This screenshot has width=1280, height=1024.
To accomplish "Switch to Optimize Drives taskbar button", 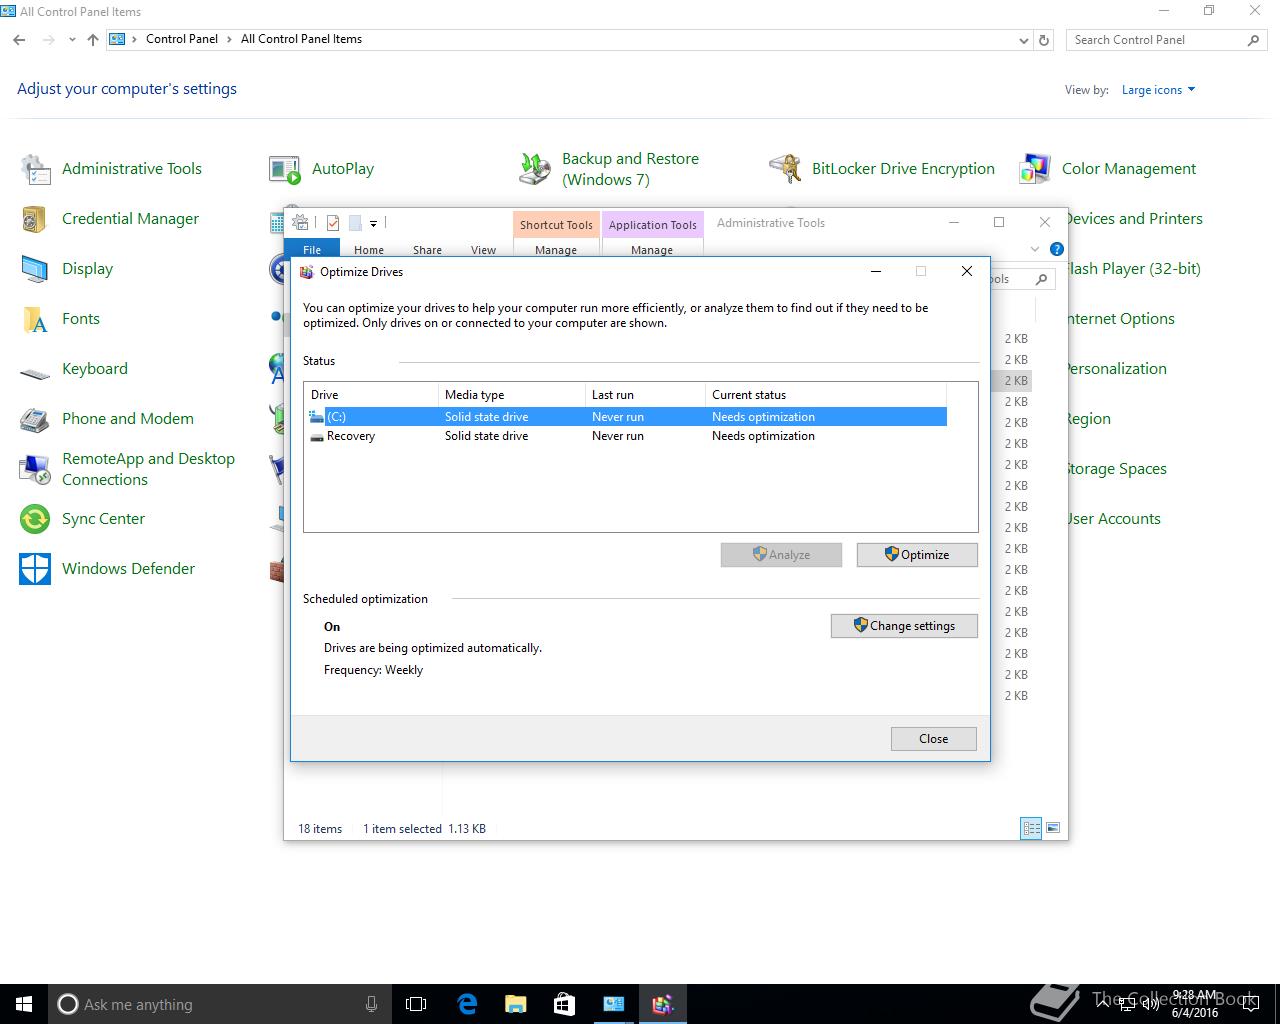I will 663,1004.
